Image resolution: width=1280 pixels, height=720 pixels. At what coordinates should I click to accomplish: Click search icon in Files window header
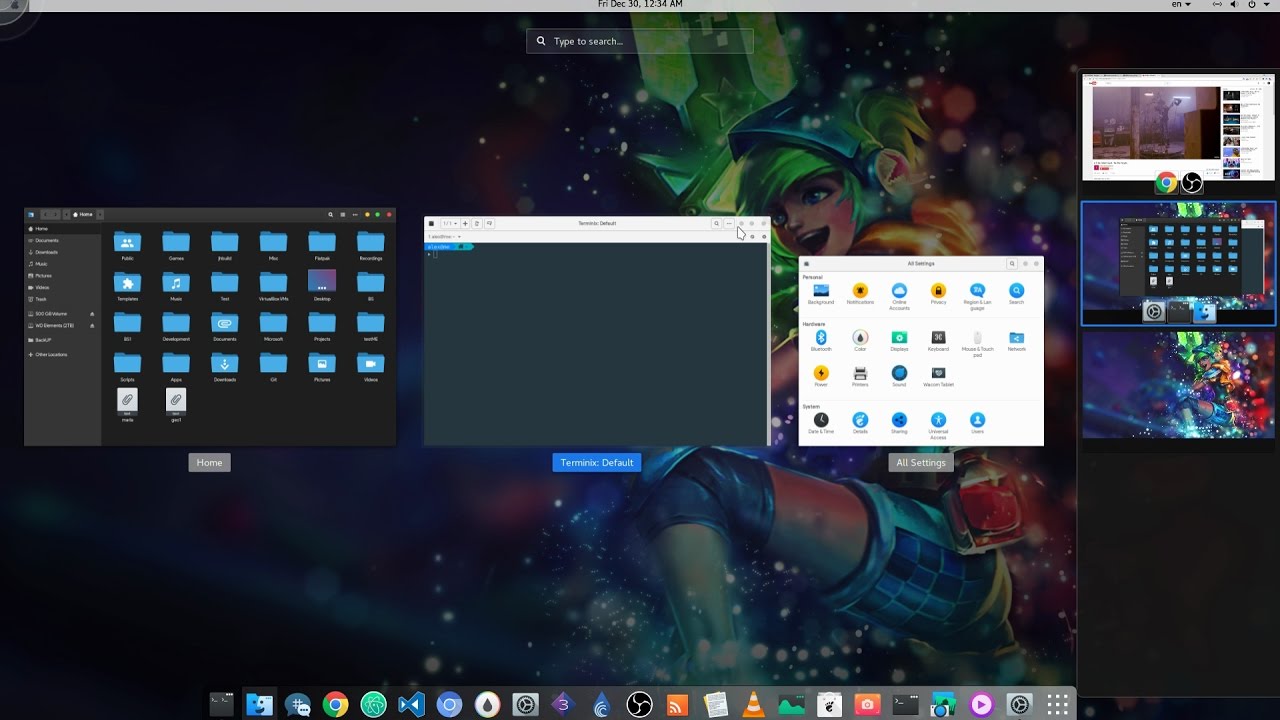pos(331,214)
